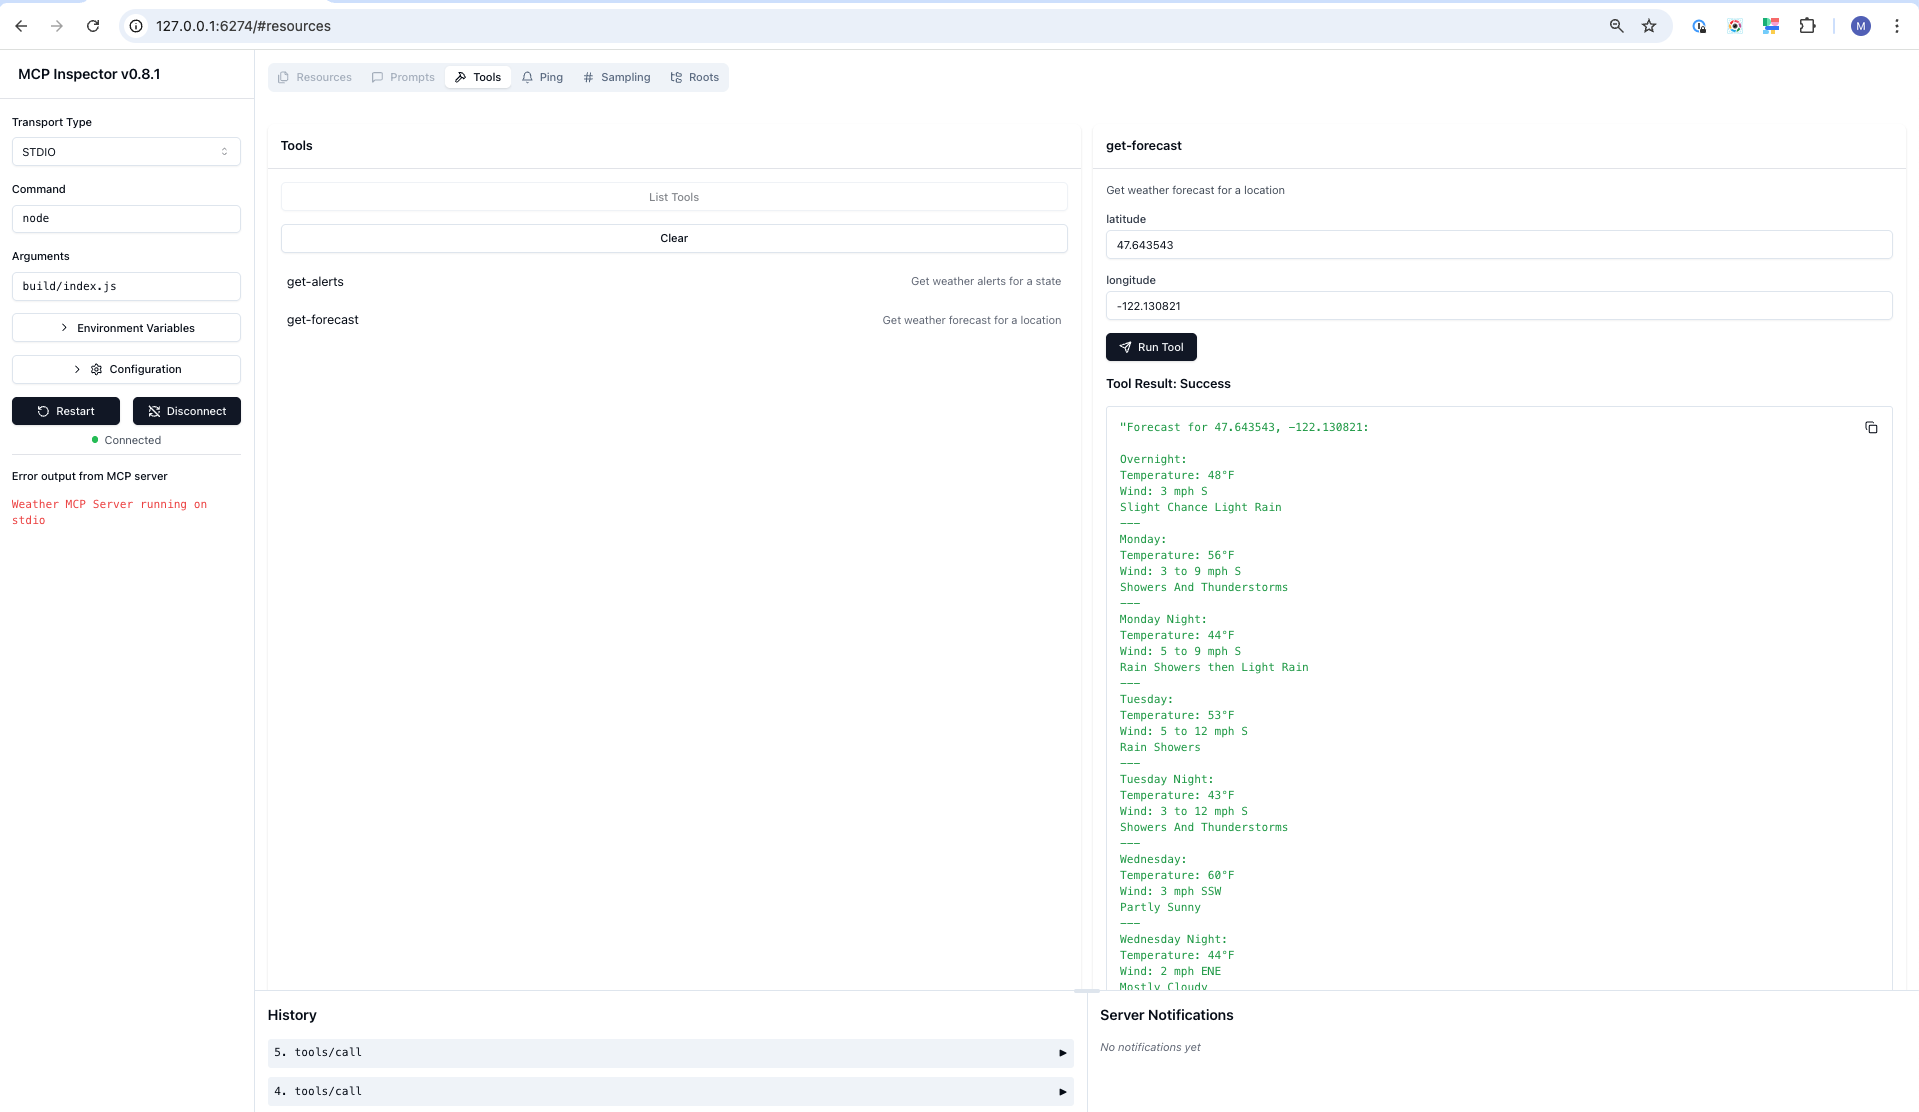Select the get-forecast tool row
The width and height of the screenshot is (1919, 1112).
click(x=674, y=320)
